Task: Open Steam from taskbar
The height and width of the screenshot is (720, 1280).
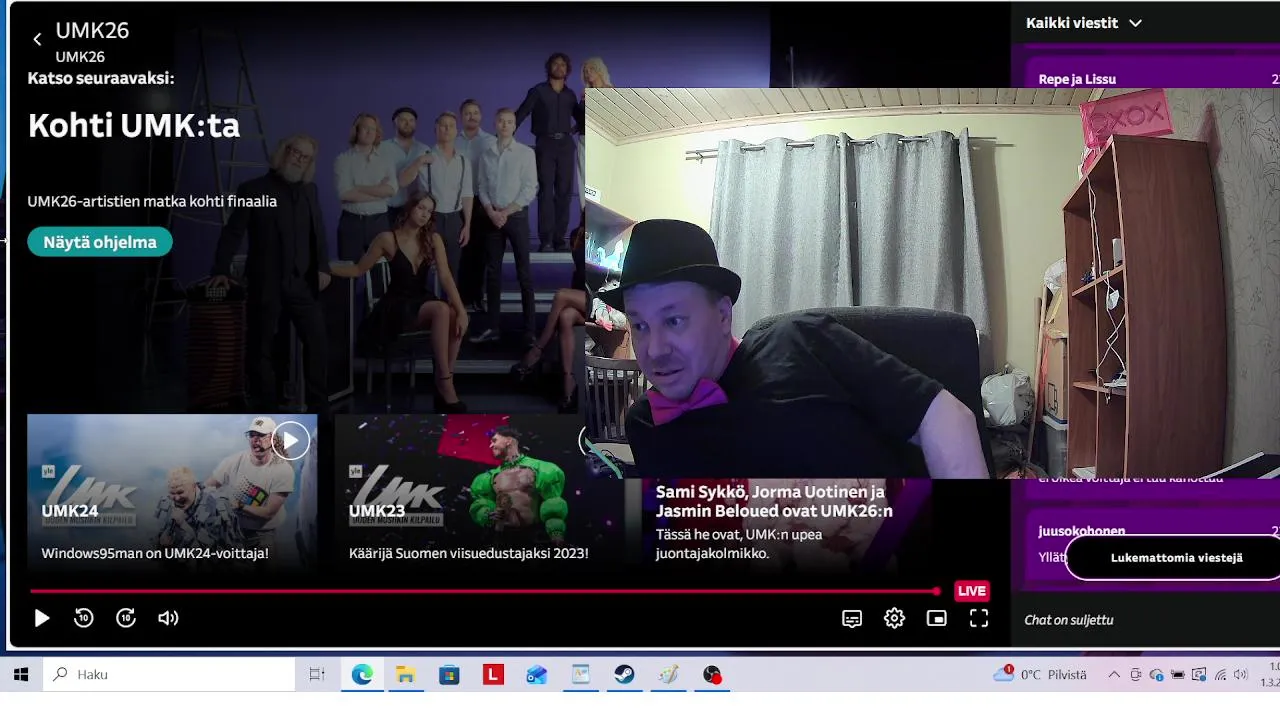Action: [624, 675]
